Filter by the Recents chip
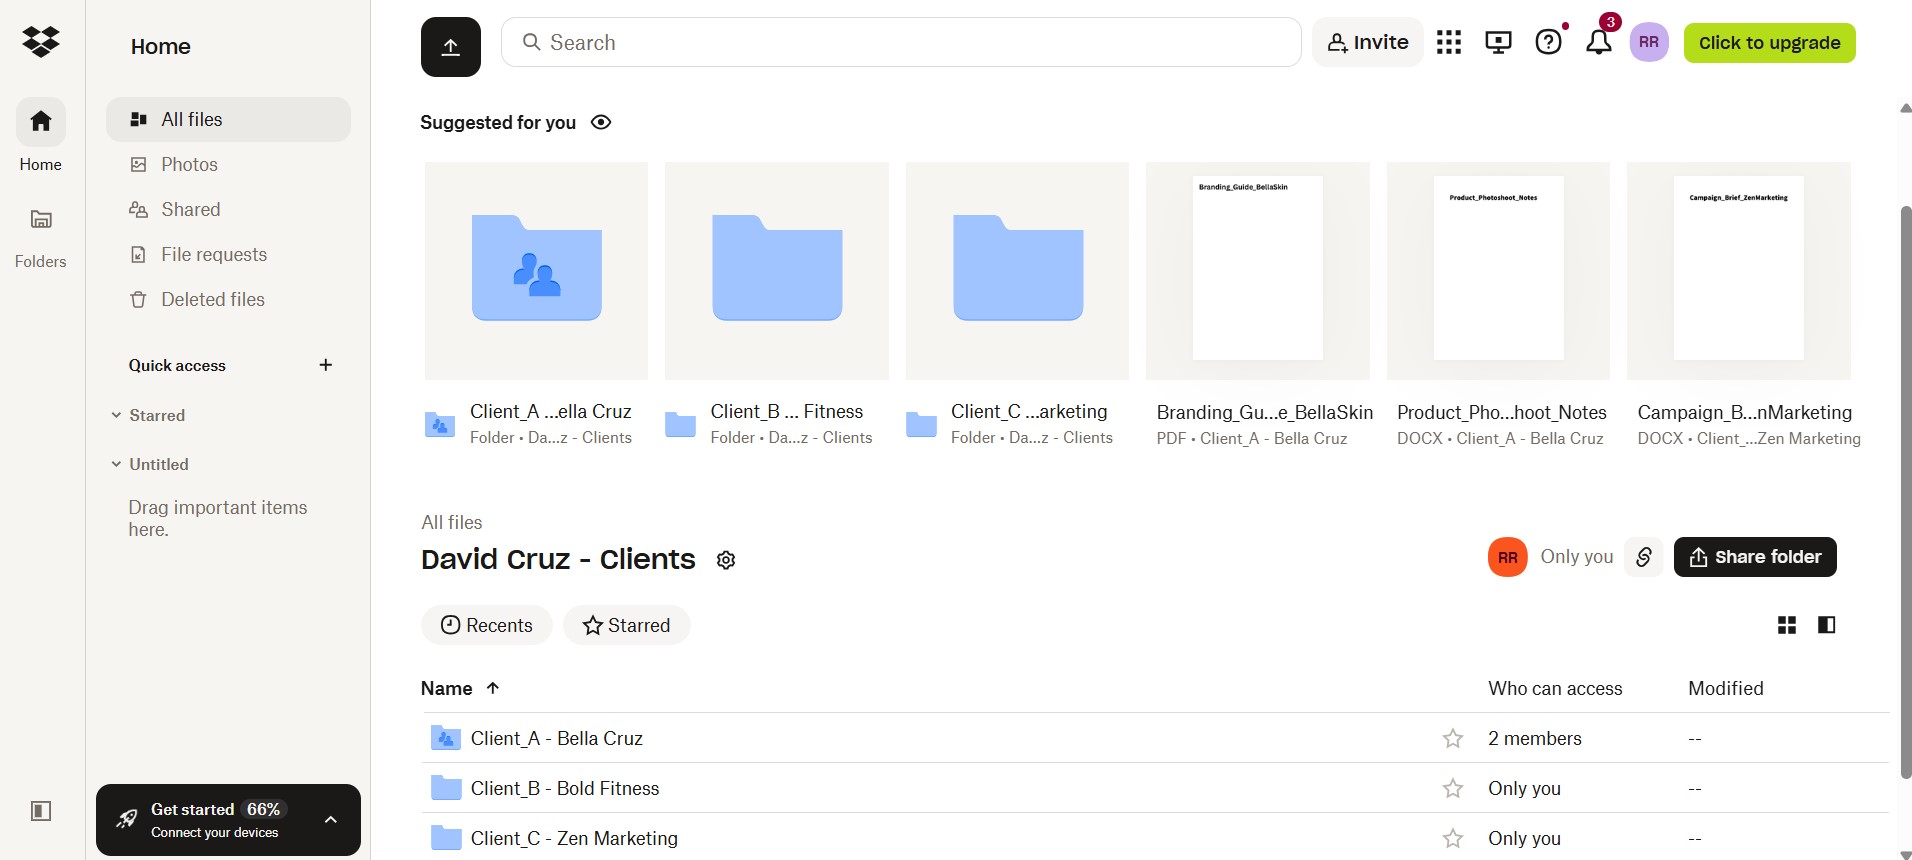Screen dimensions: 1912x860 tap(487, 625)
